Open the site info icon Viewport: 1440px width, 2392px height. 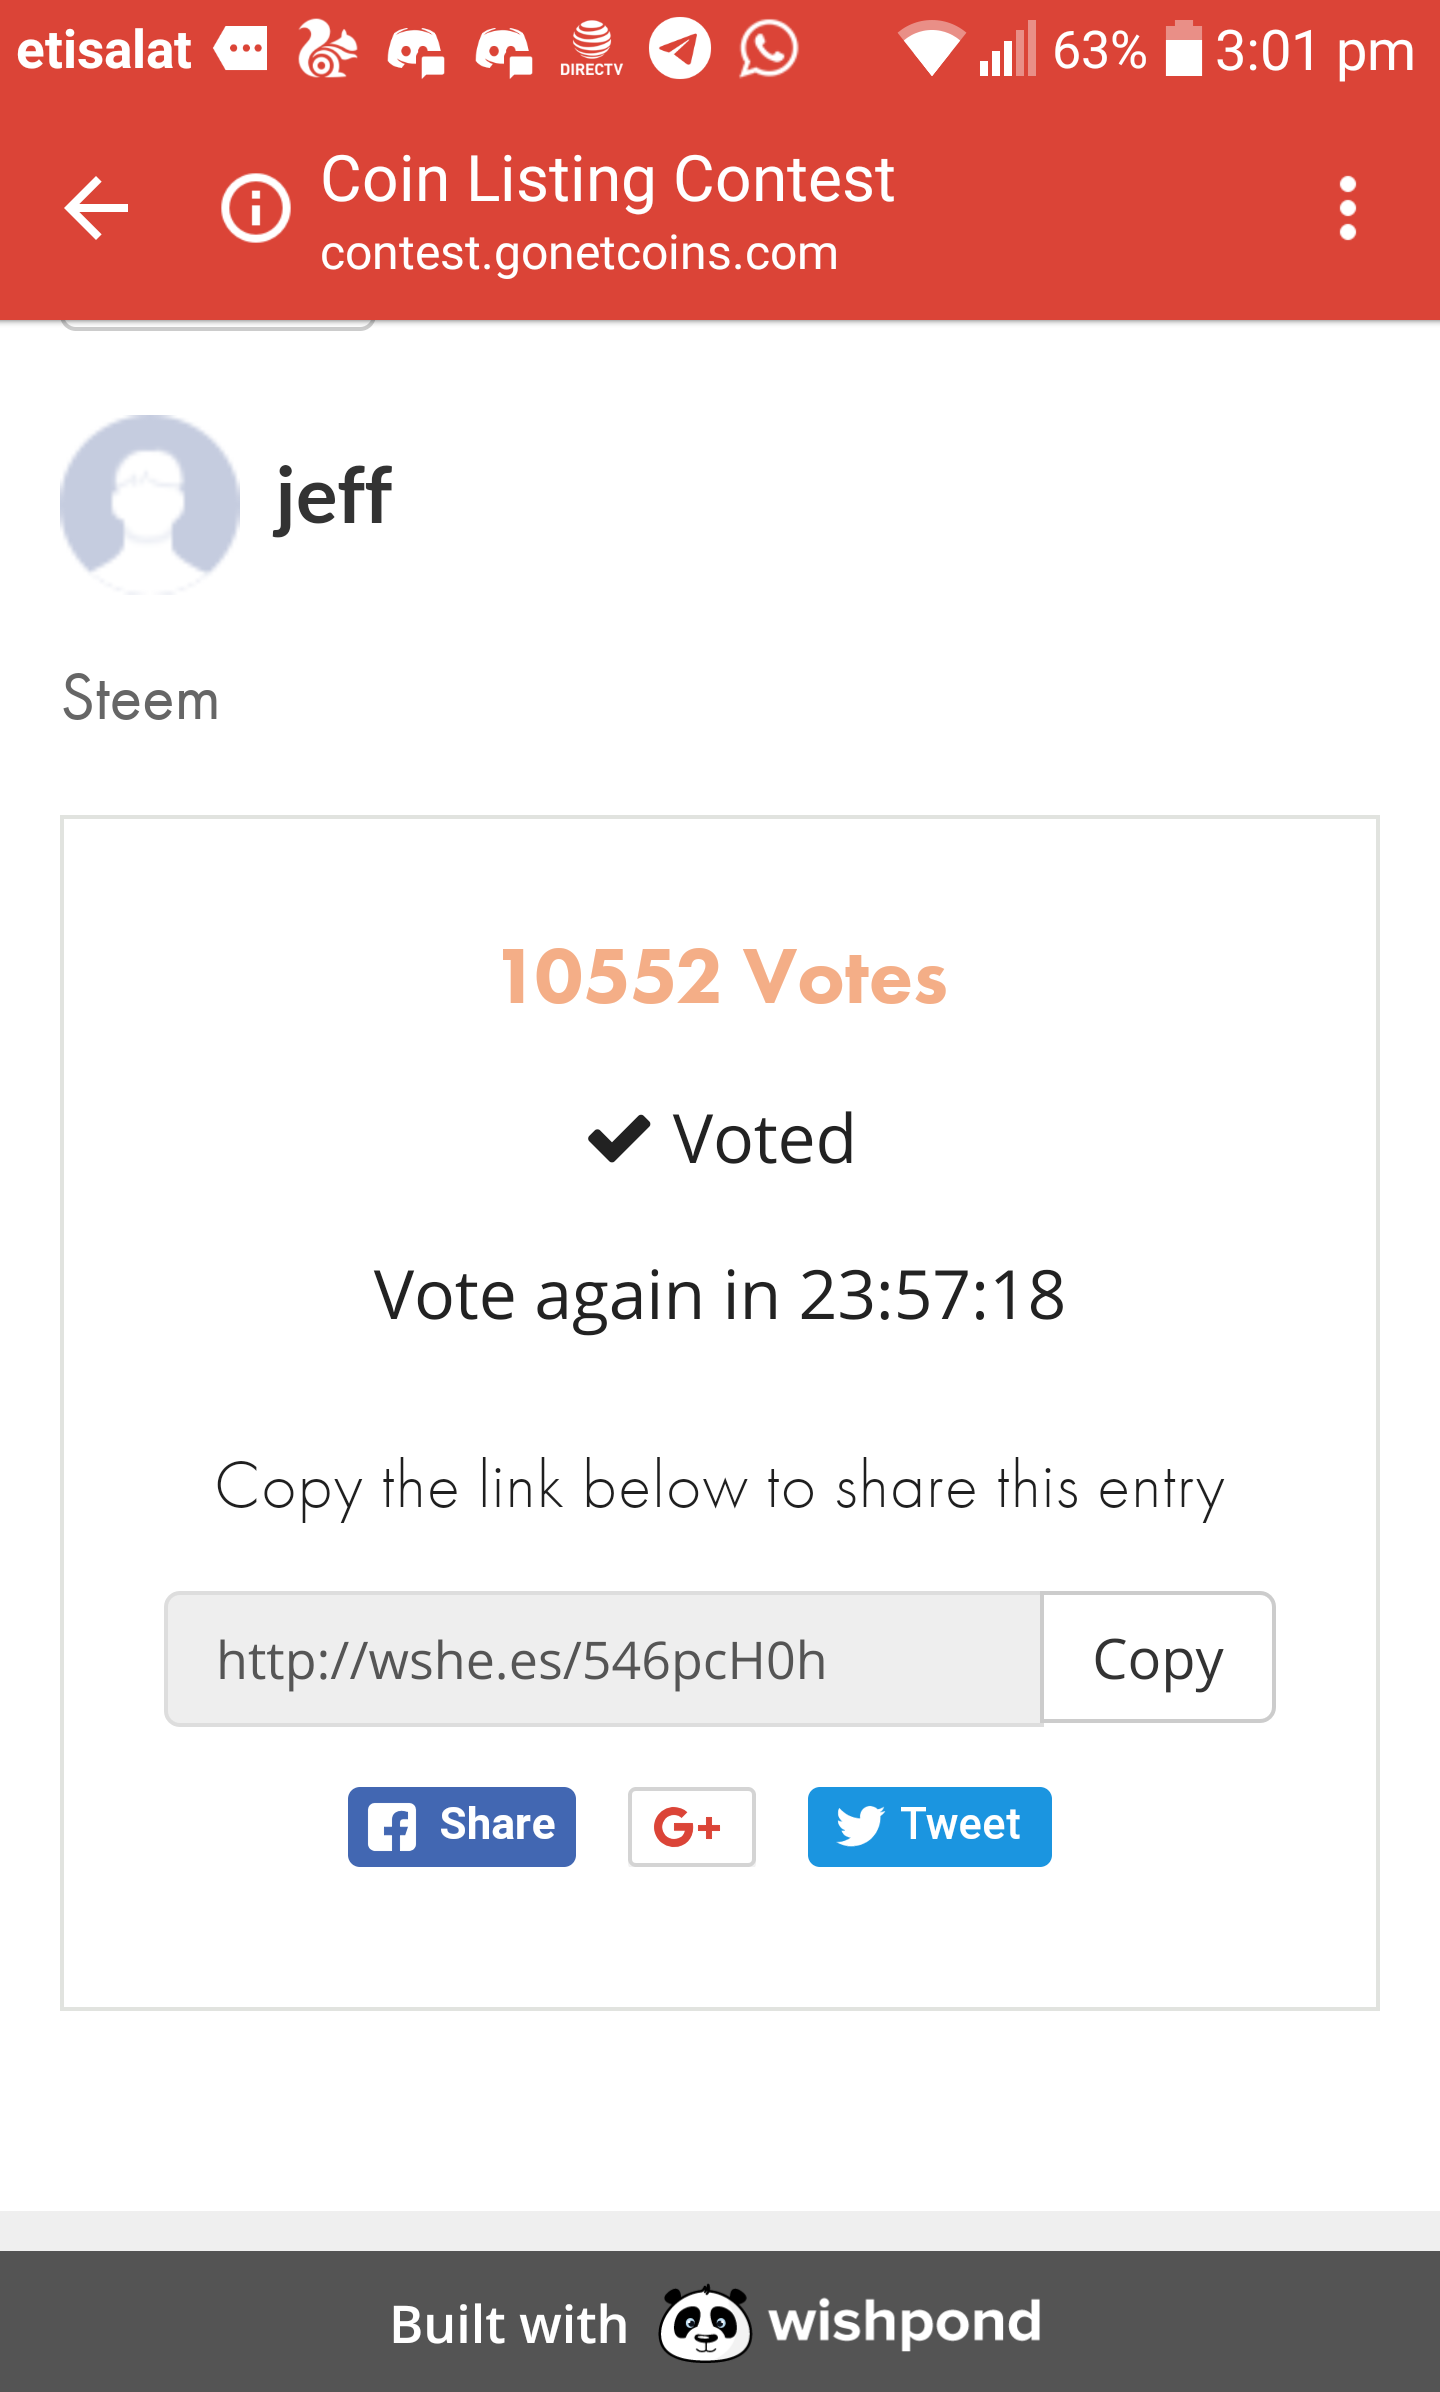point(256,208)
